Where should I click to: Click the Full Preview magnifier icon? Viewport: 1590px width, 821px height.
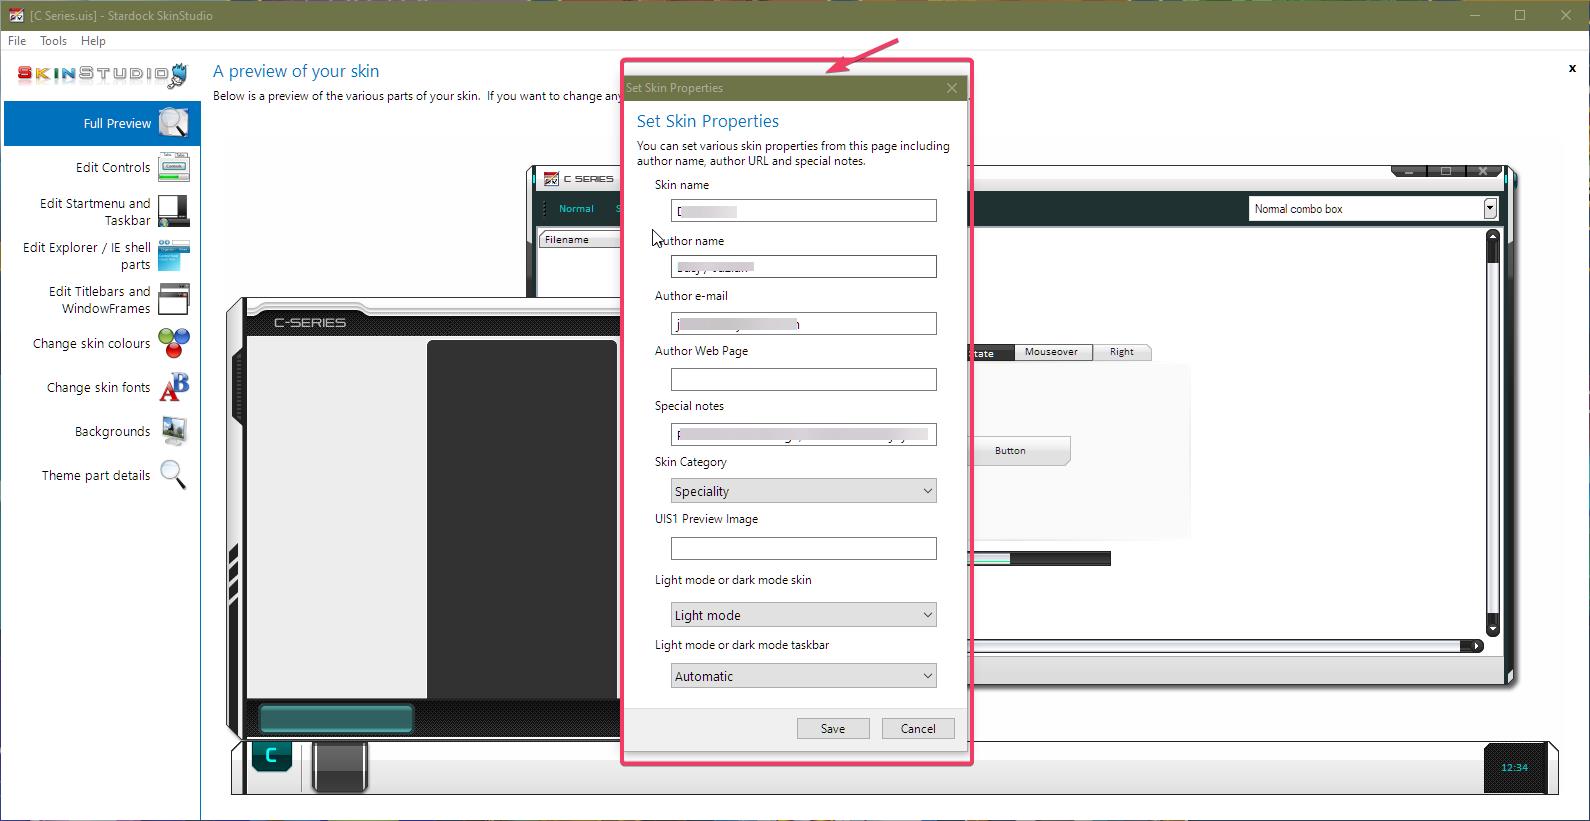pos(173,123)
